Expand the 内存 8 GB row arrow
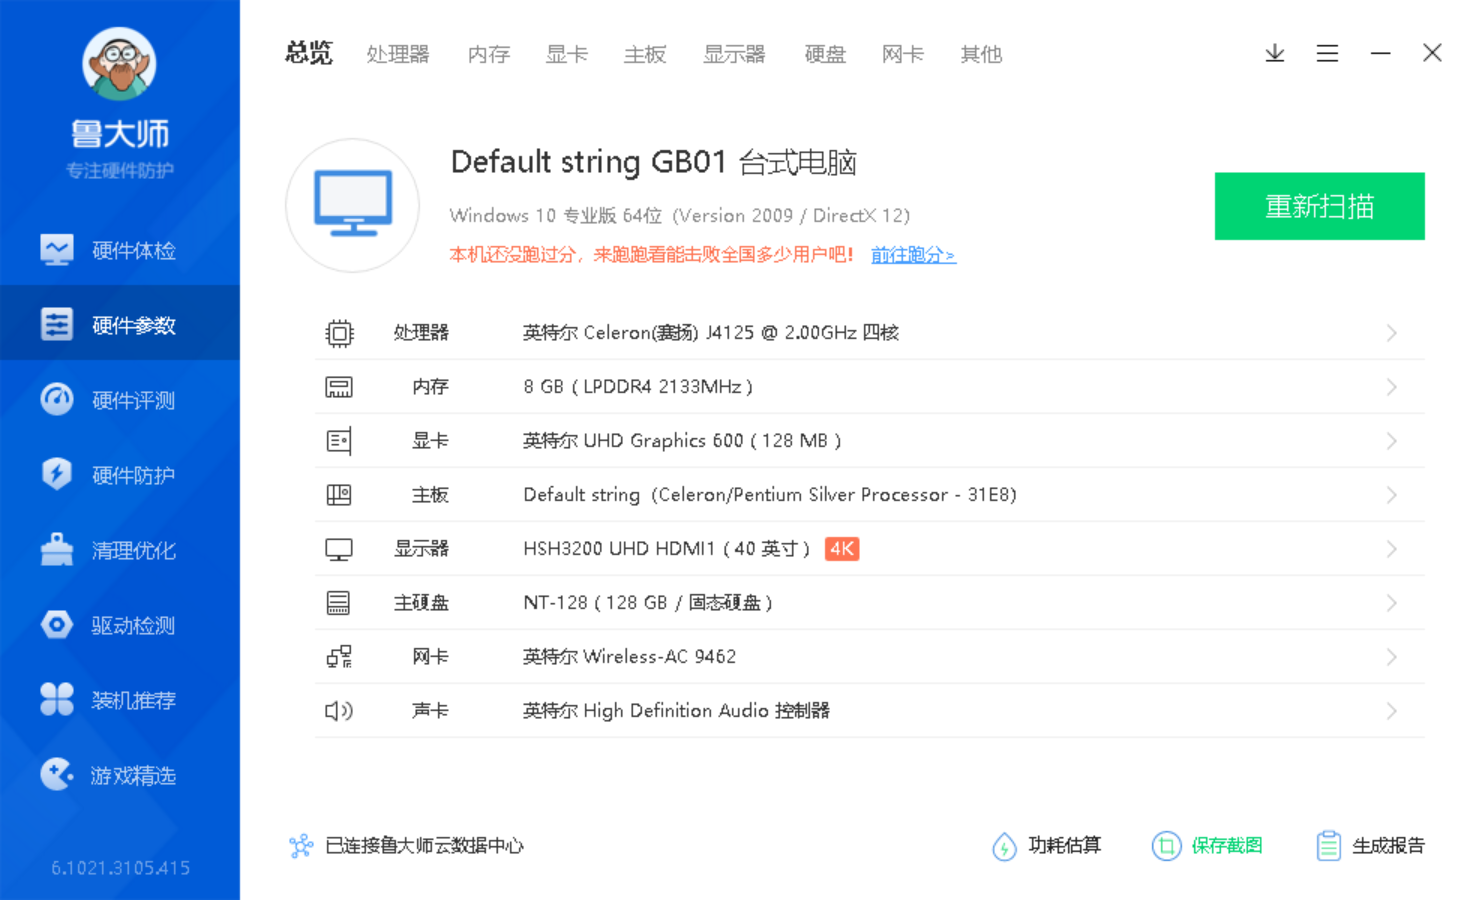Screen dimensions: 1470x900 1391,387
